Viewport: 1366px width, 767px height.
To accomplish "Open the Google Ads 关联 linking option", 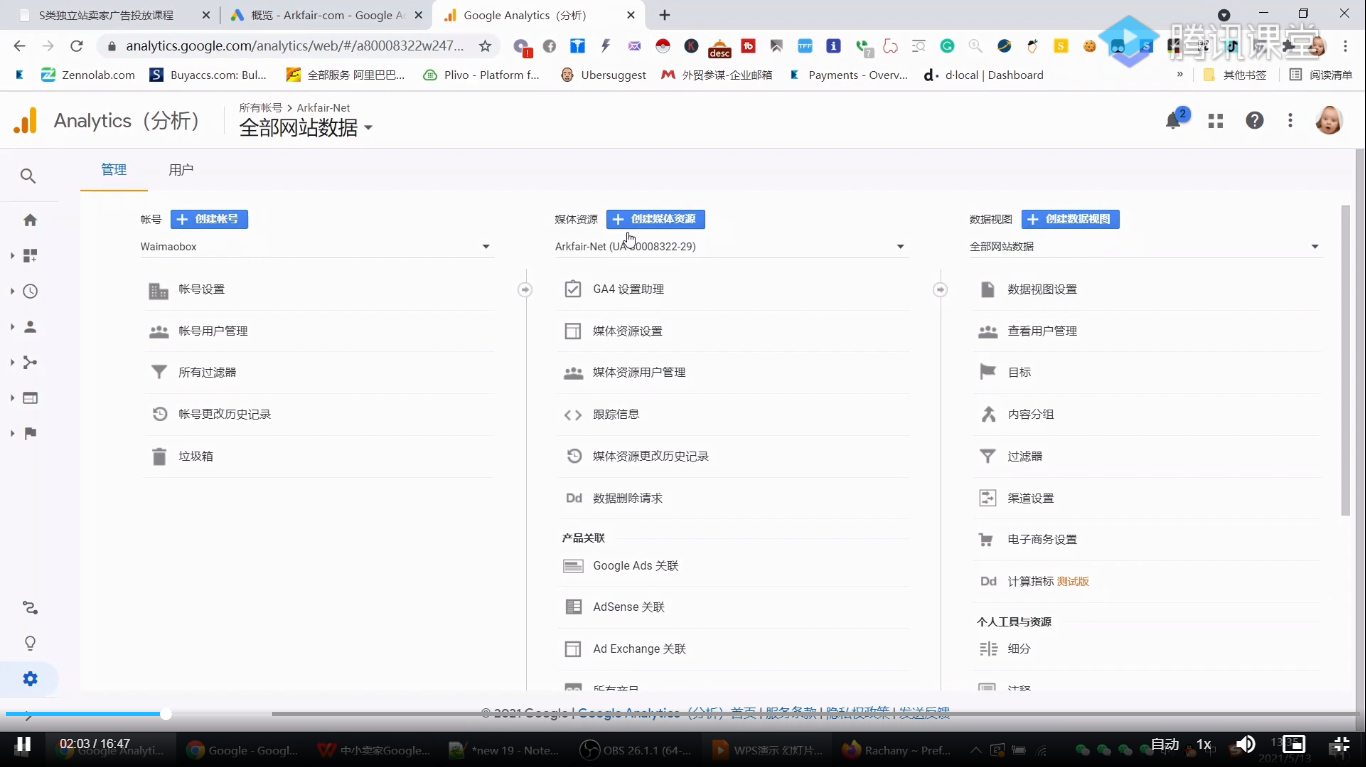I will click(x=637, y=565).
